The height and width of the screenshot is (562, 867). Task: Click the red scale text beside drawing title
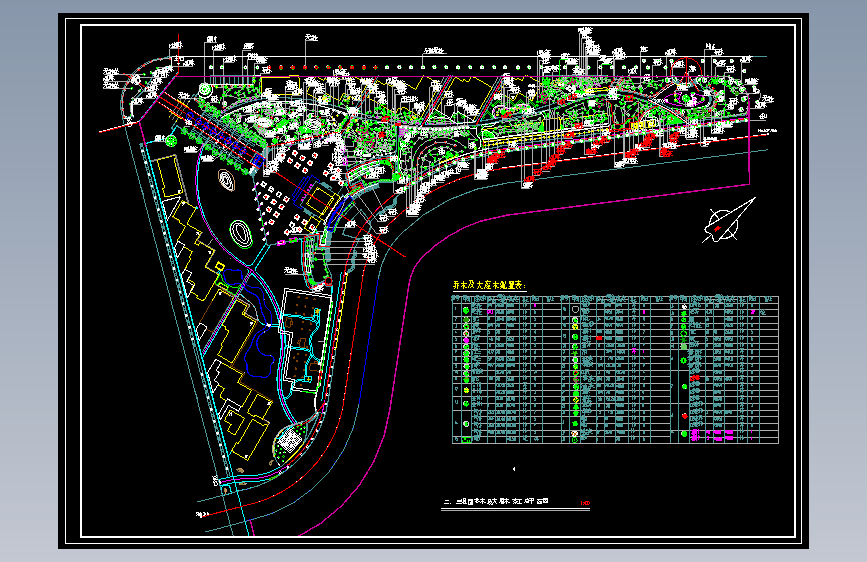pyautogui.click(x=585, y=503)
